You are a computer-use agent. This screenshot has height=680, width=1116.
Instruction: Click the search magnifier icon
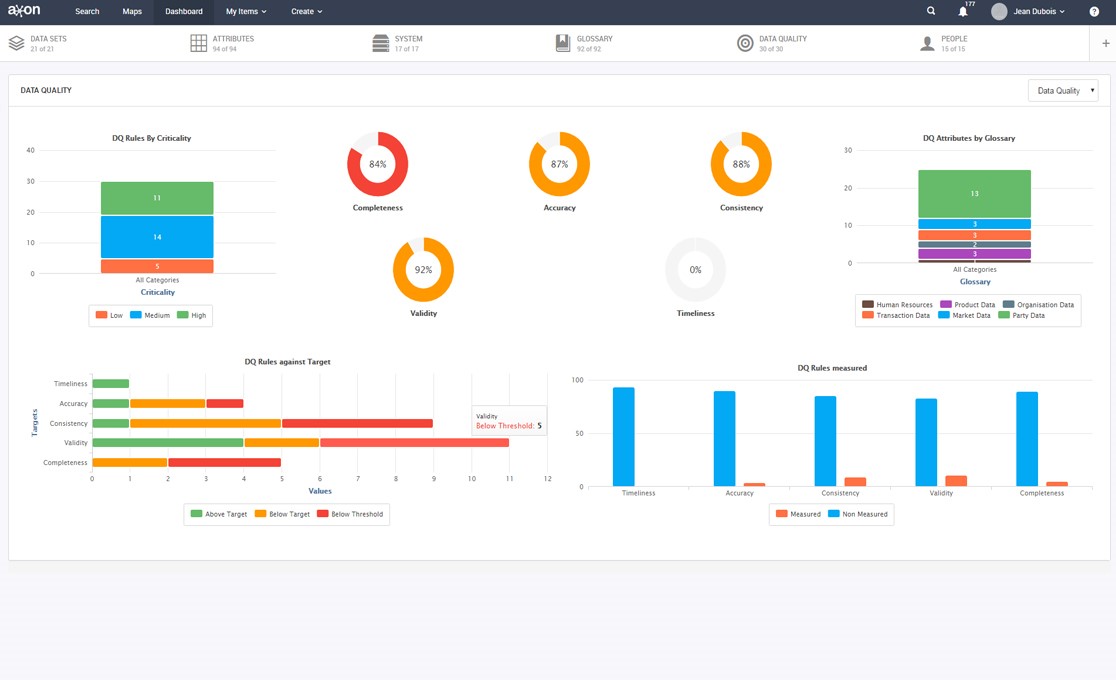click(x=931, y=12)
